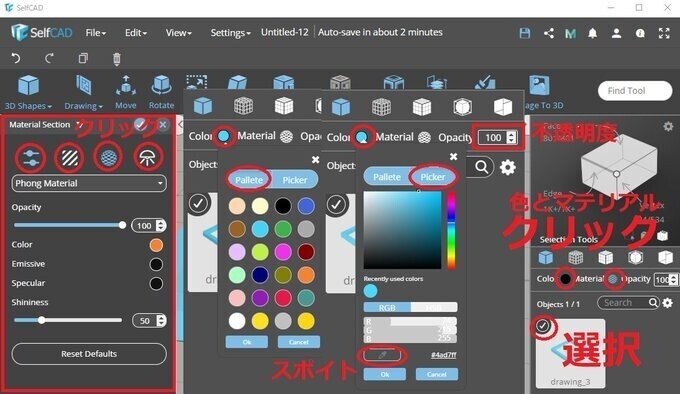Click the copy objects icon
This screenshot has width=680, height=394.
[x=83, y=58]
